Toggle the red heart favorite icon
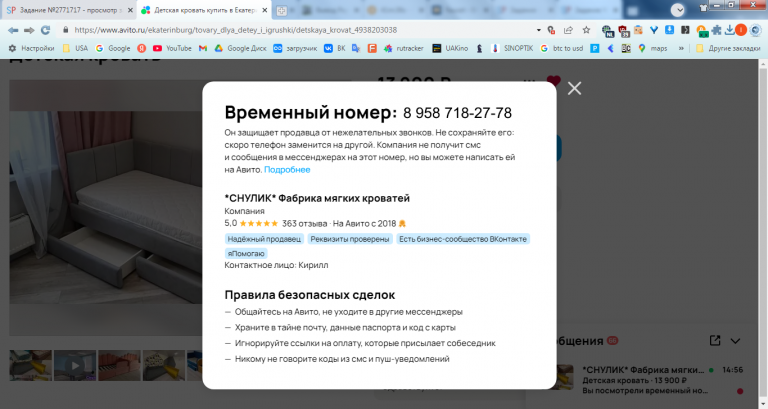Viewport: 768px width, 409px height. 553,81
